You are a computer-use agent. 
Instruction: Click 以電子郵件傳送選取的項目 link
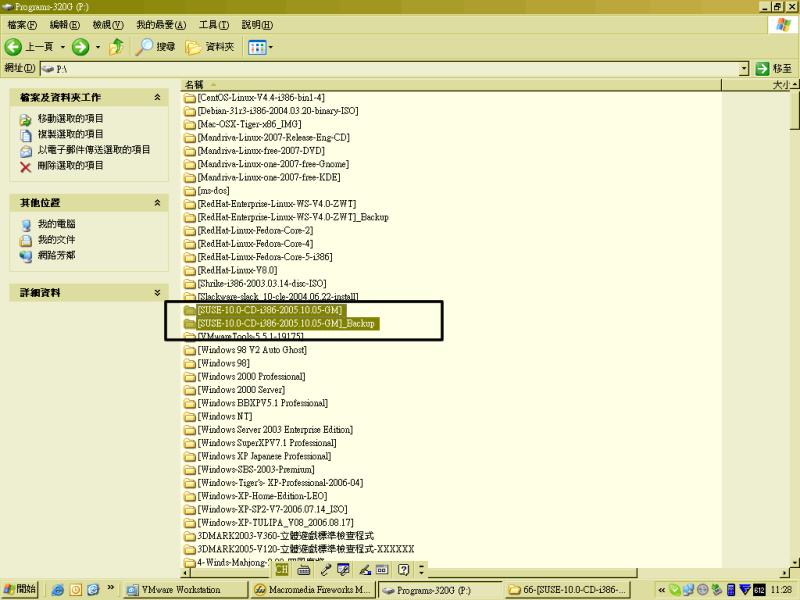(94, 150)
